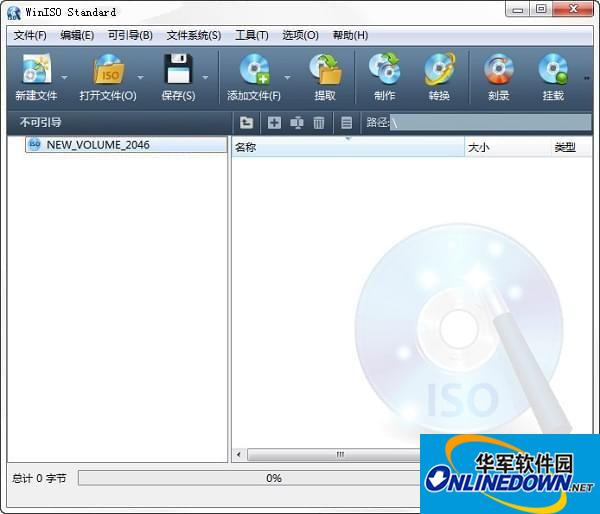Click the 制作 (Make) disc icon
The width and height of the screenshot is (600, 514).
(x=384, y=70)
